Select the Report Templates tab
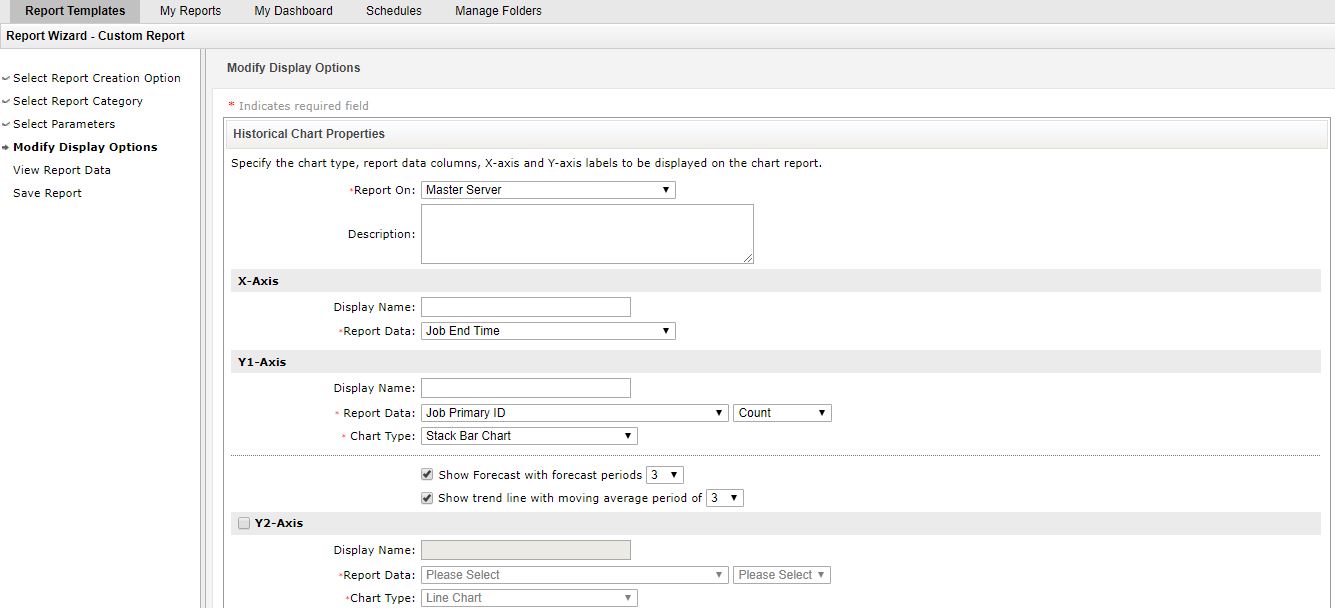Viewport: 1335px width, 608px height. click(x=75, y=10)
